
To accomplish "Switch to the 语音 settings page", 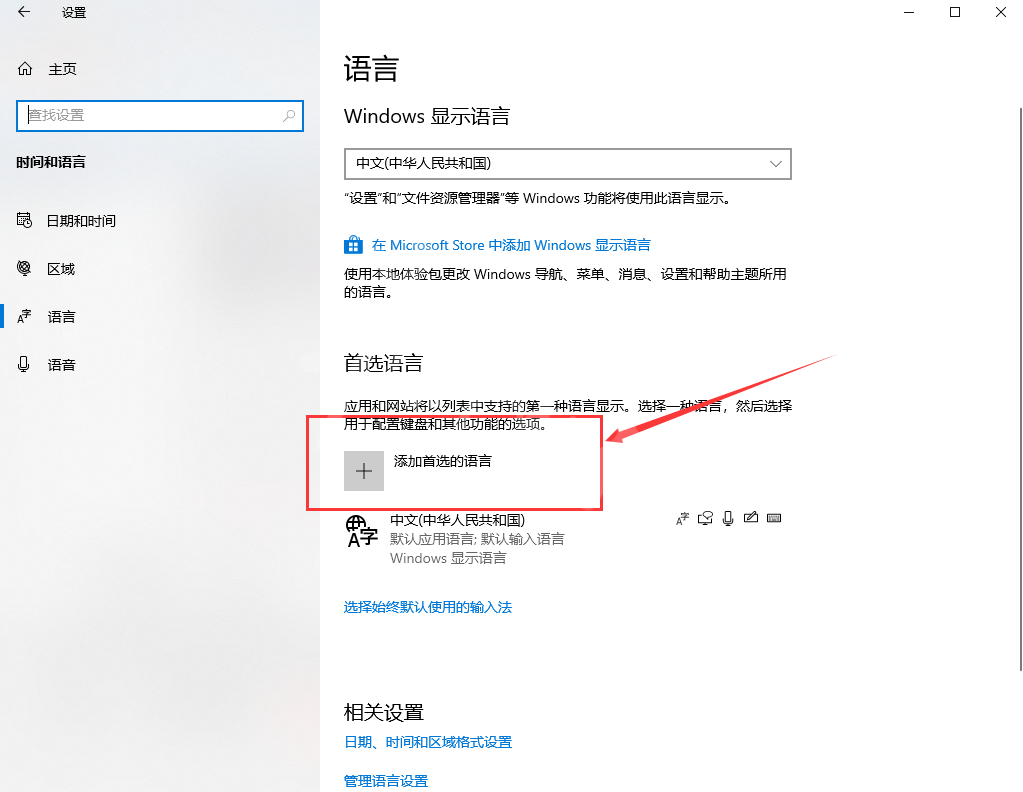I will (x=61, y=365).
